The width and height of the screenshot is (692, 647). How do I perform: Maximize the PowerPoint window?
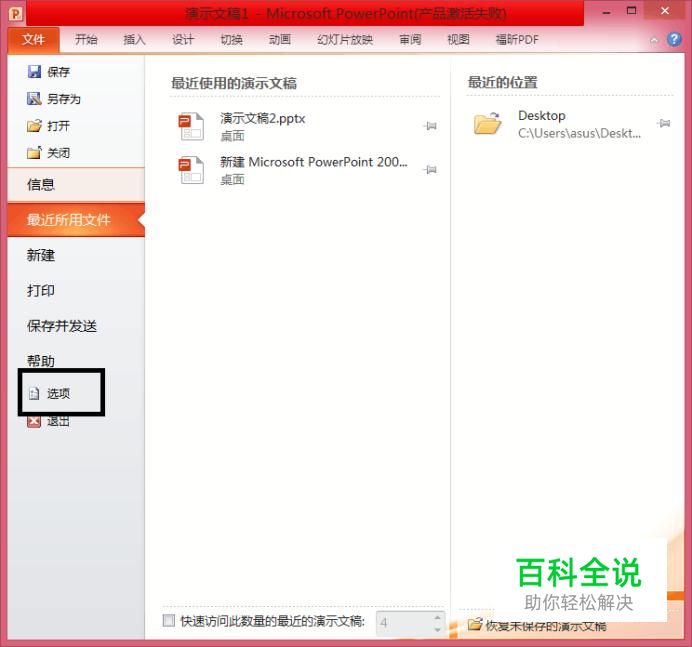pos(632,11)
